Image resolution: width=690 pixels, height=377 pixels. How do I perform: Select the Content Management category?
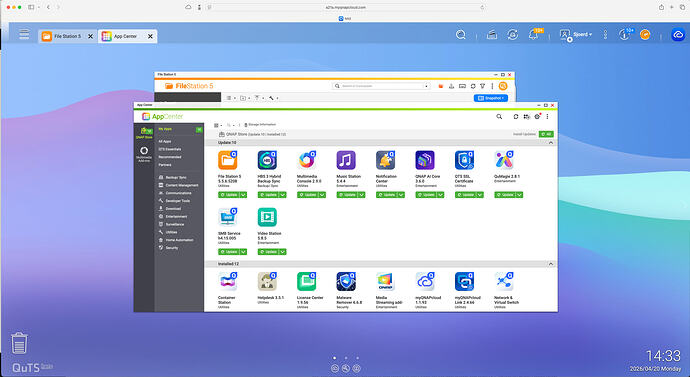[x=178, y=185]
